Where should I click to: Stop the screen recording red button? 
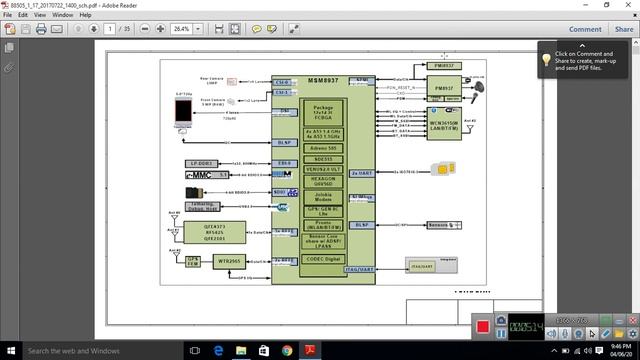[483, 327]
